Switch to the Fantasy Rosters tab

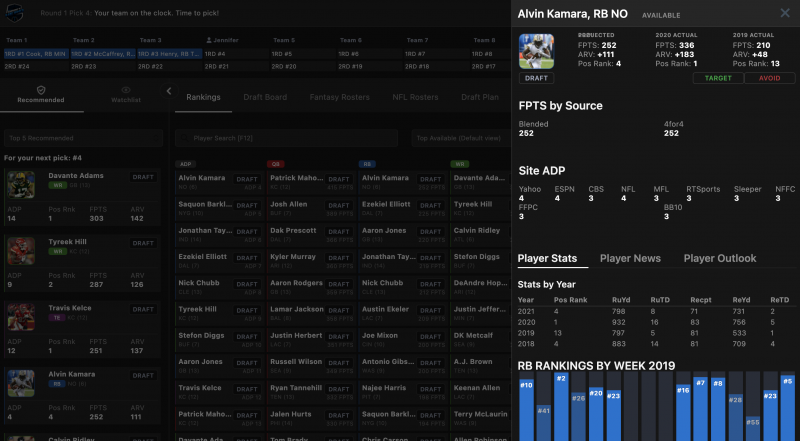click(x=339, y=97)
